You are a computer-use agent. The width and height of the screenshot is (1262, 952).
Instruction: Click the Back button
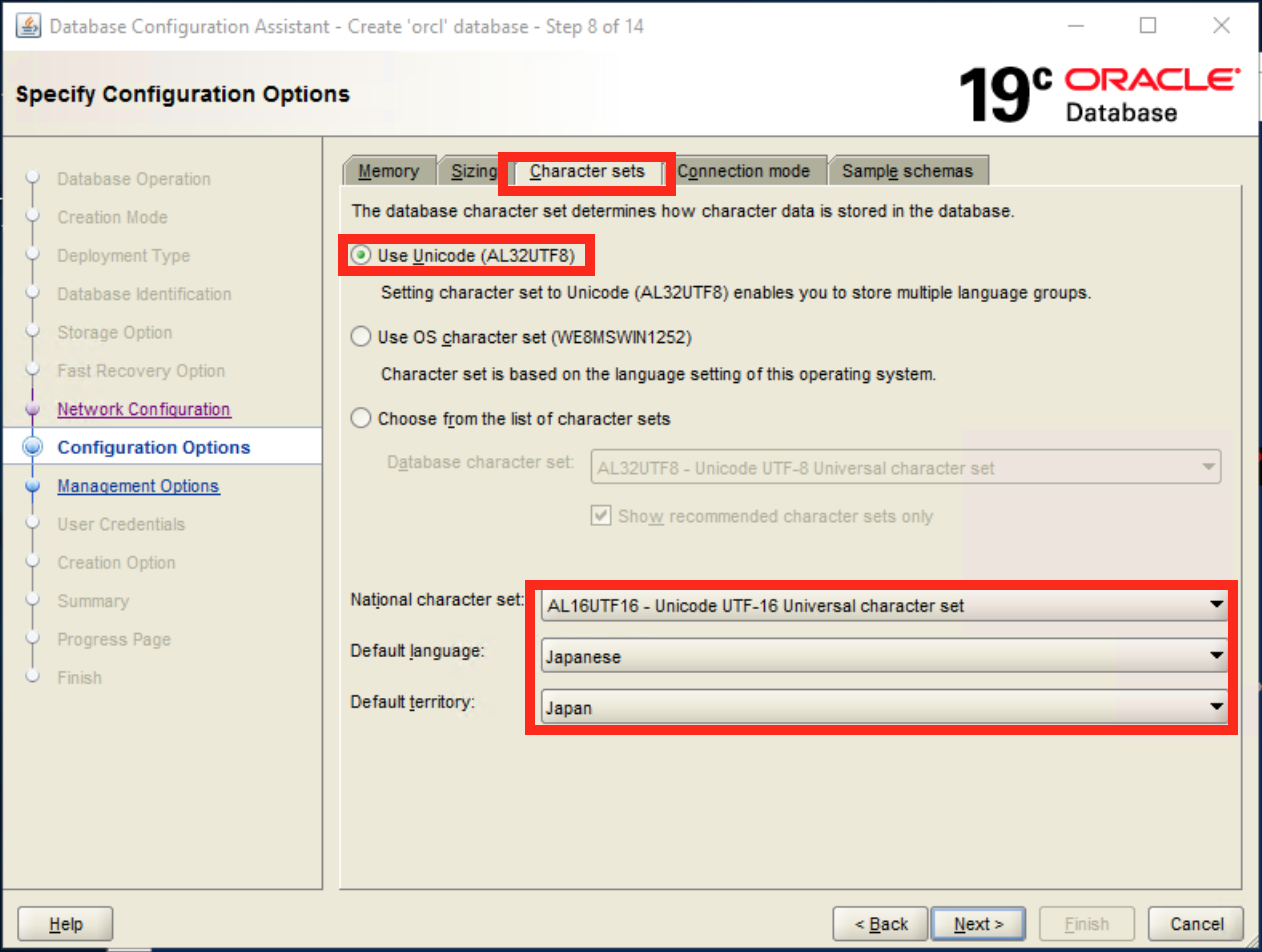tap(879, 924)
